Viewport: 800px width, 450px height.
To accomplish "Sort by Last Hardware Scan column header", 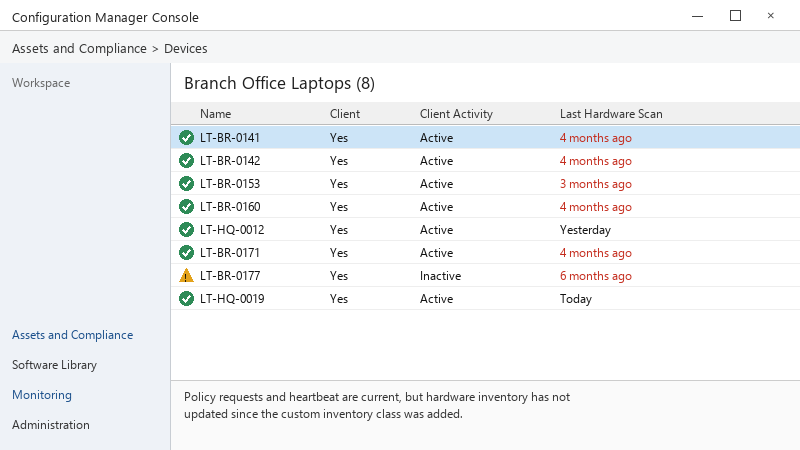I will coord(611,114).
